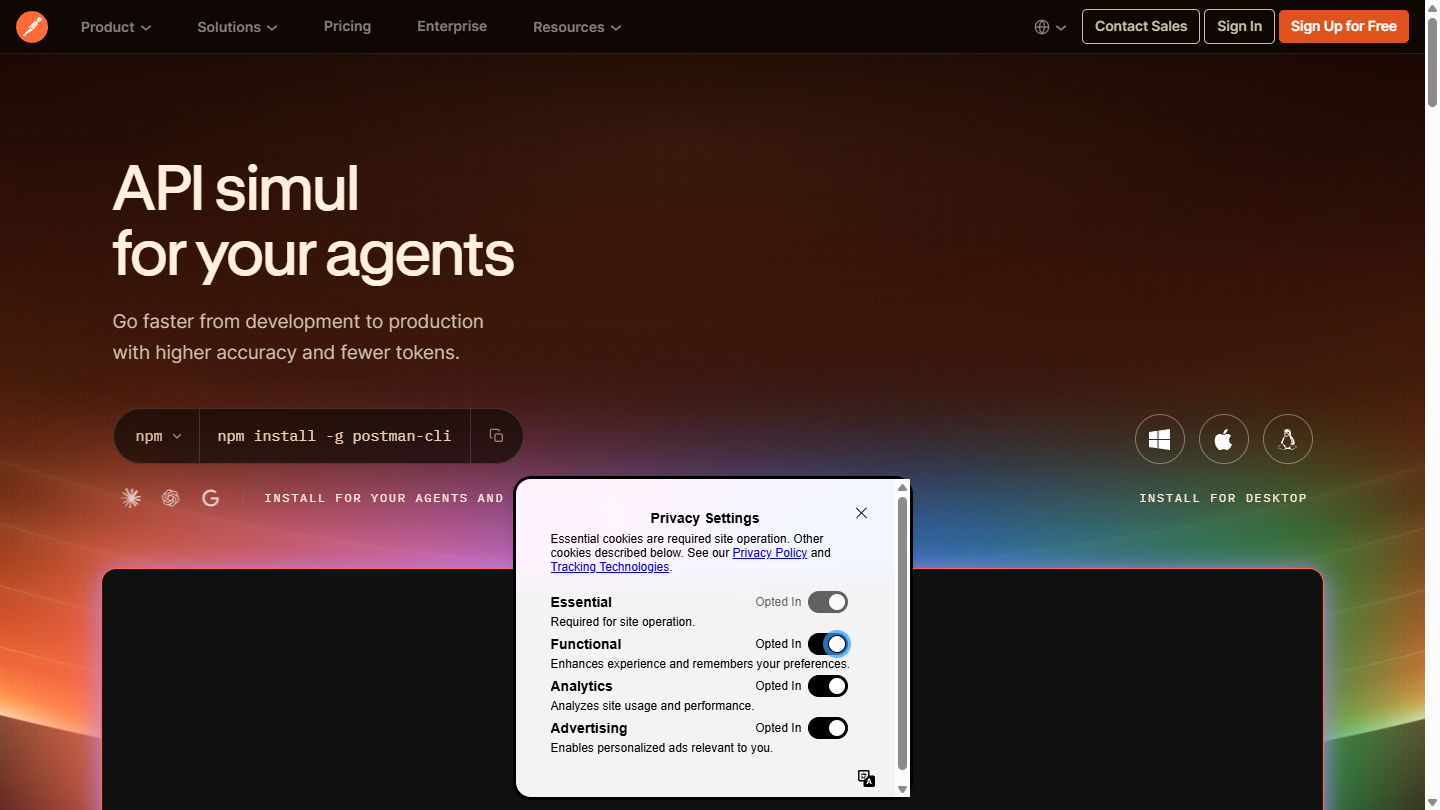Image resolution: width=1440 pixels, height=810 pixels.
Task: Turn off the Functional cookies switch
Action: 828,644
